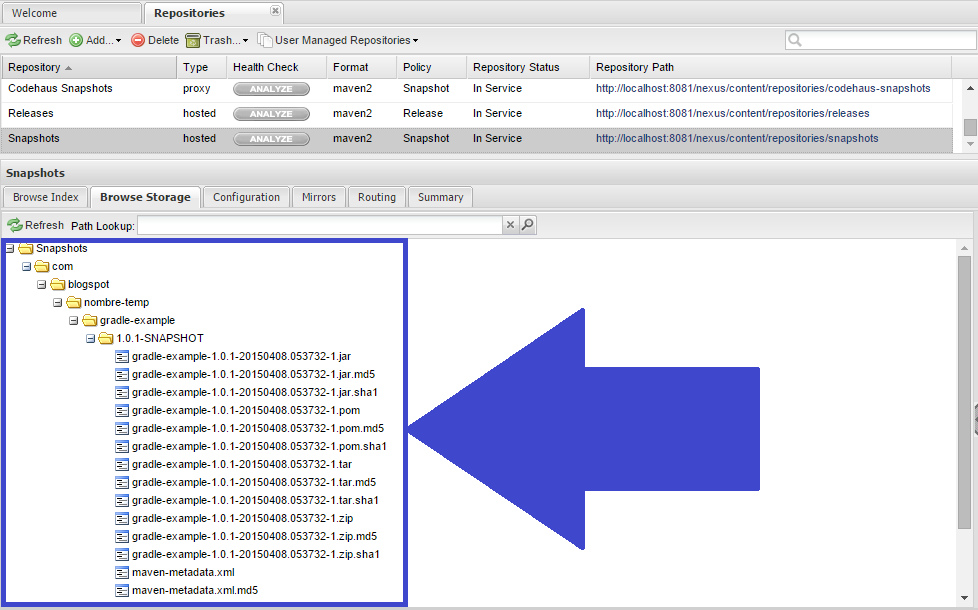
Task: Analyze Releases repository health check
Action: tap(271, 114)
